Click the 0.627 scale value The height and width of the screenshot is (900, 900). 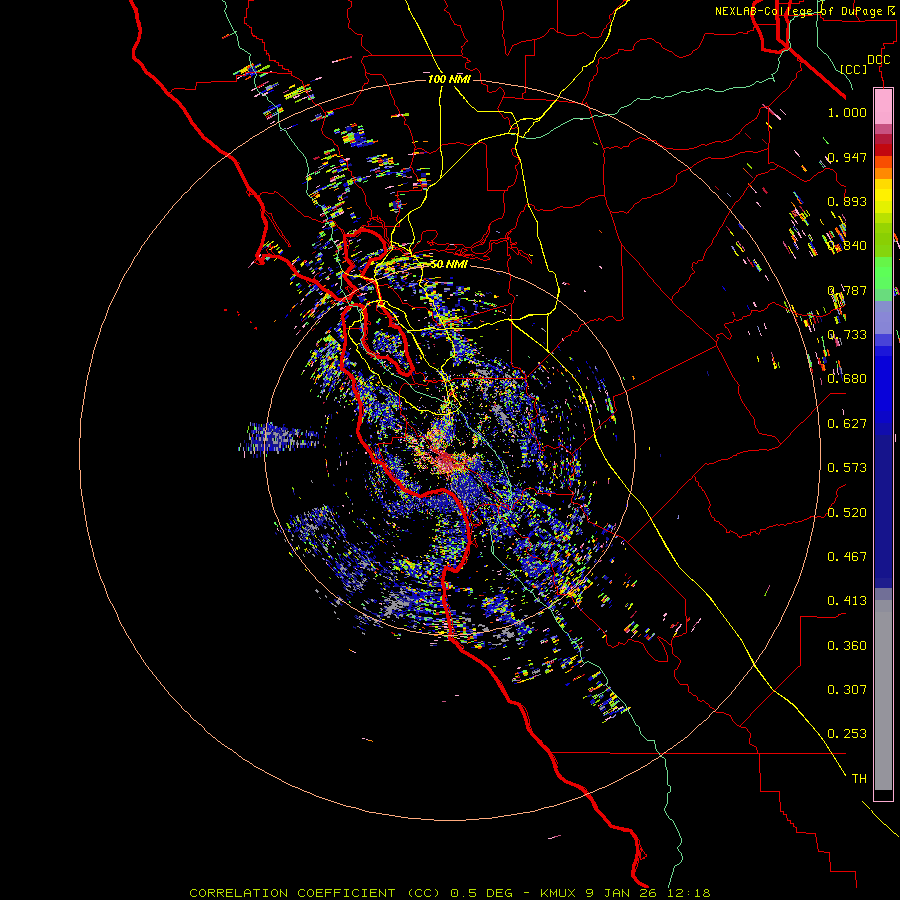pos(847,424)
